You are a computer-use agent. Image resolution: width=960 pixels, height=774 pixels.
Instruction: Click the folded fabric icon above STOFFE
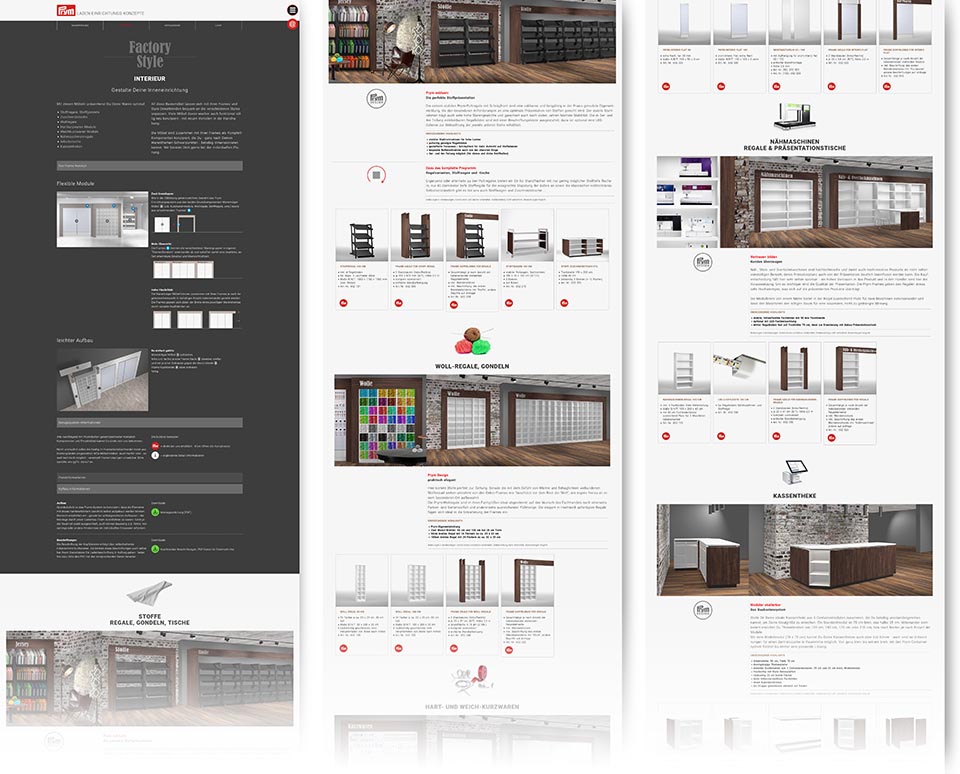coord(149,593)
